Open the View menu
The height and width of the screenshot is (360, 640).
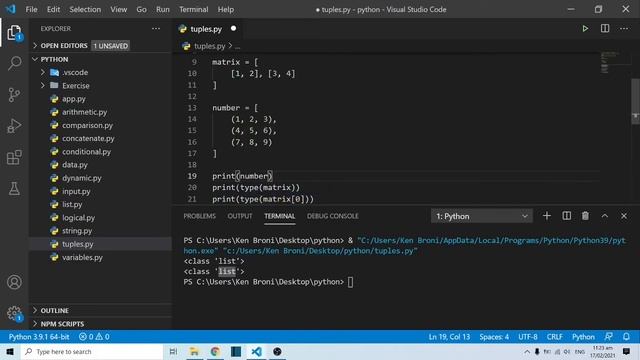[x=118, y=9]
